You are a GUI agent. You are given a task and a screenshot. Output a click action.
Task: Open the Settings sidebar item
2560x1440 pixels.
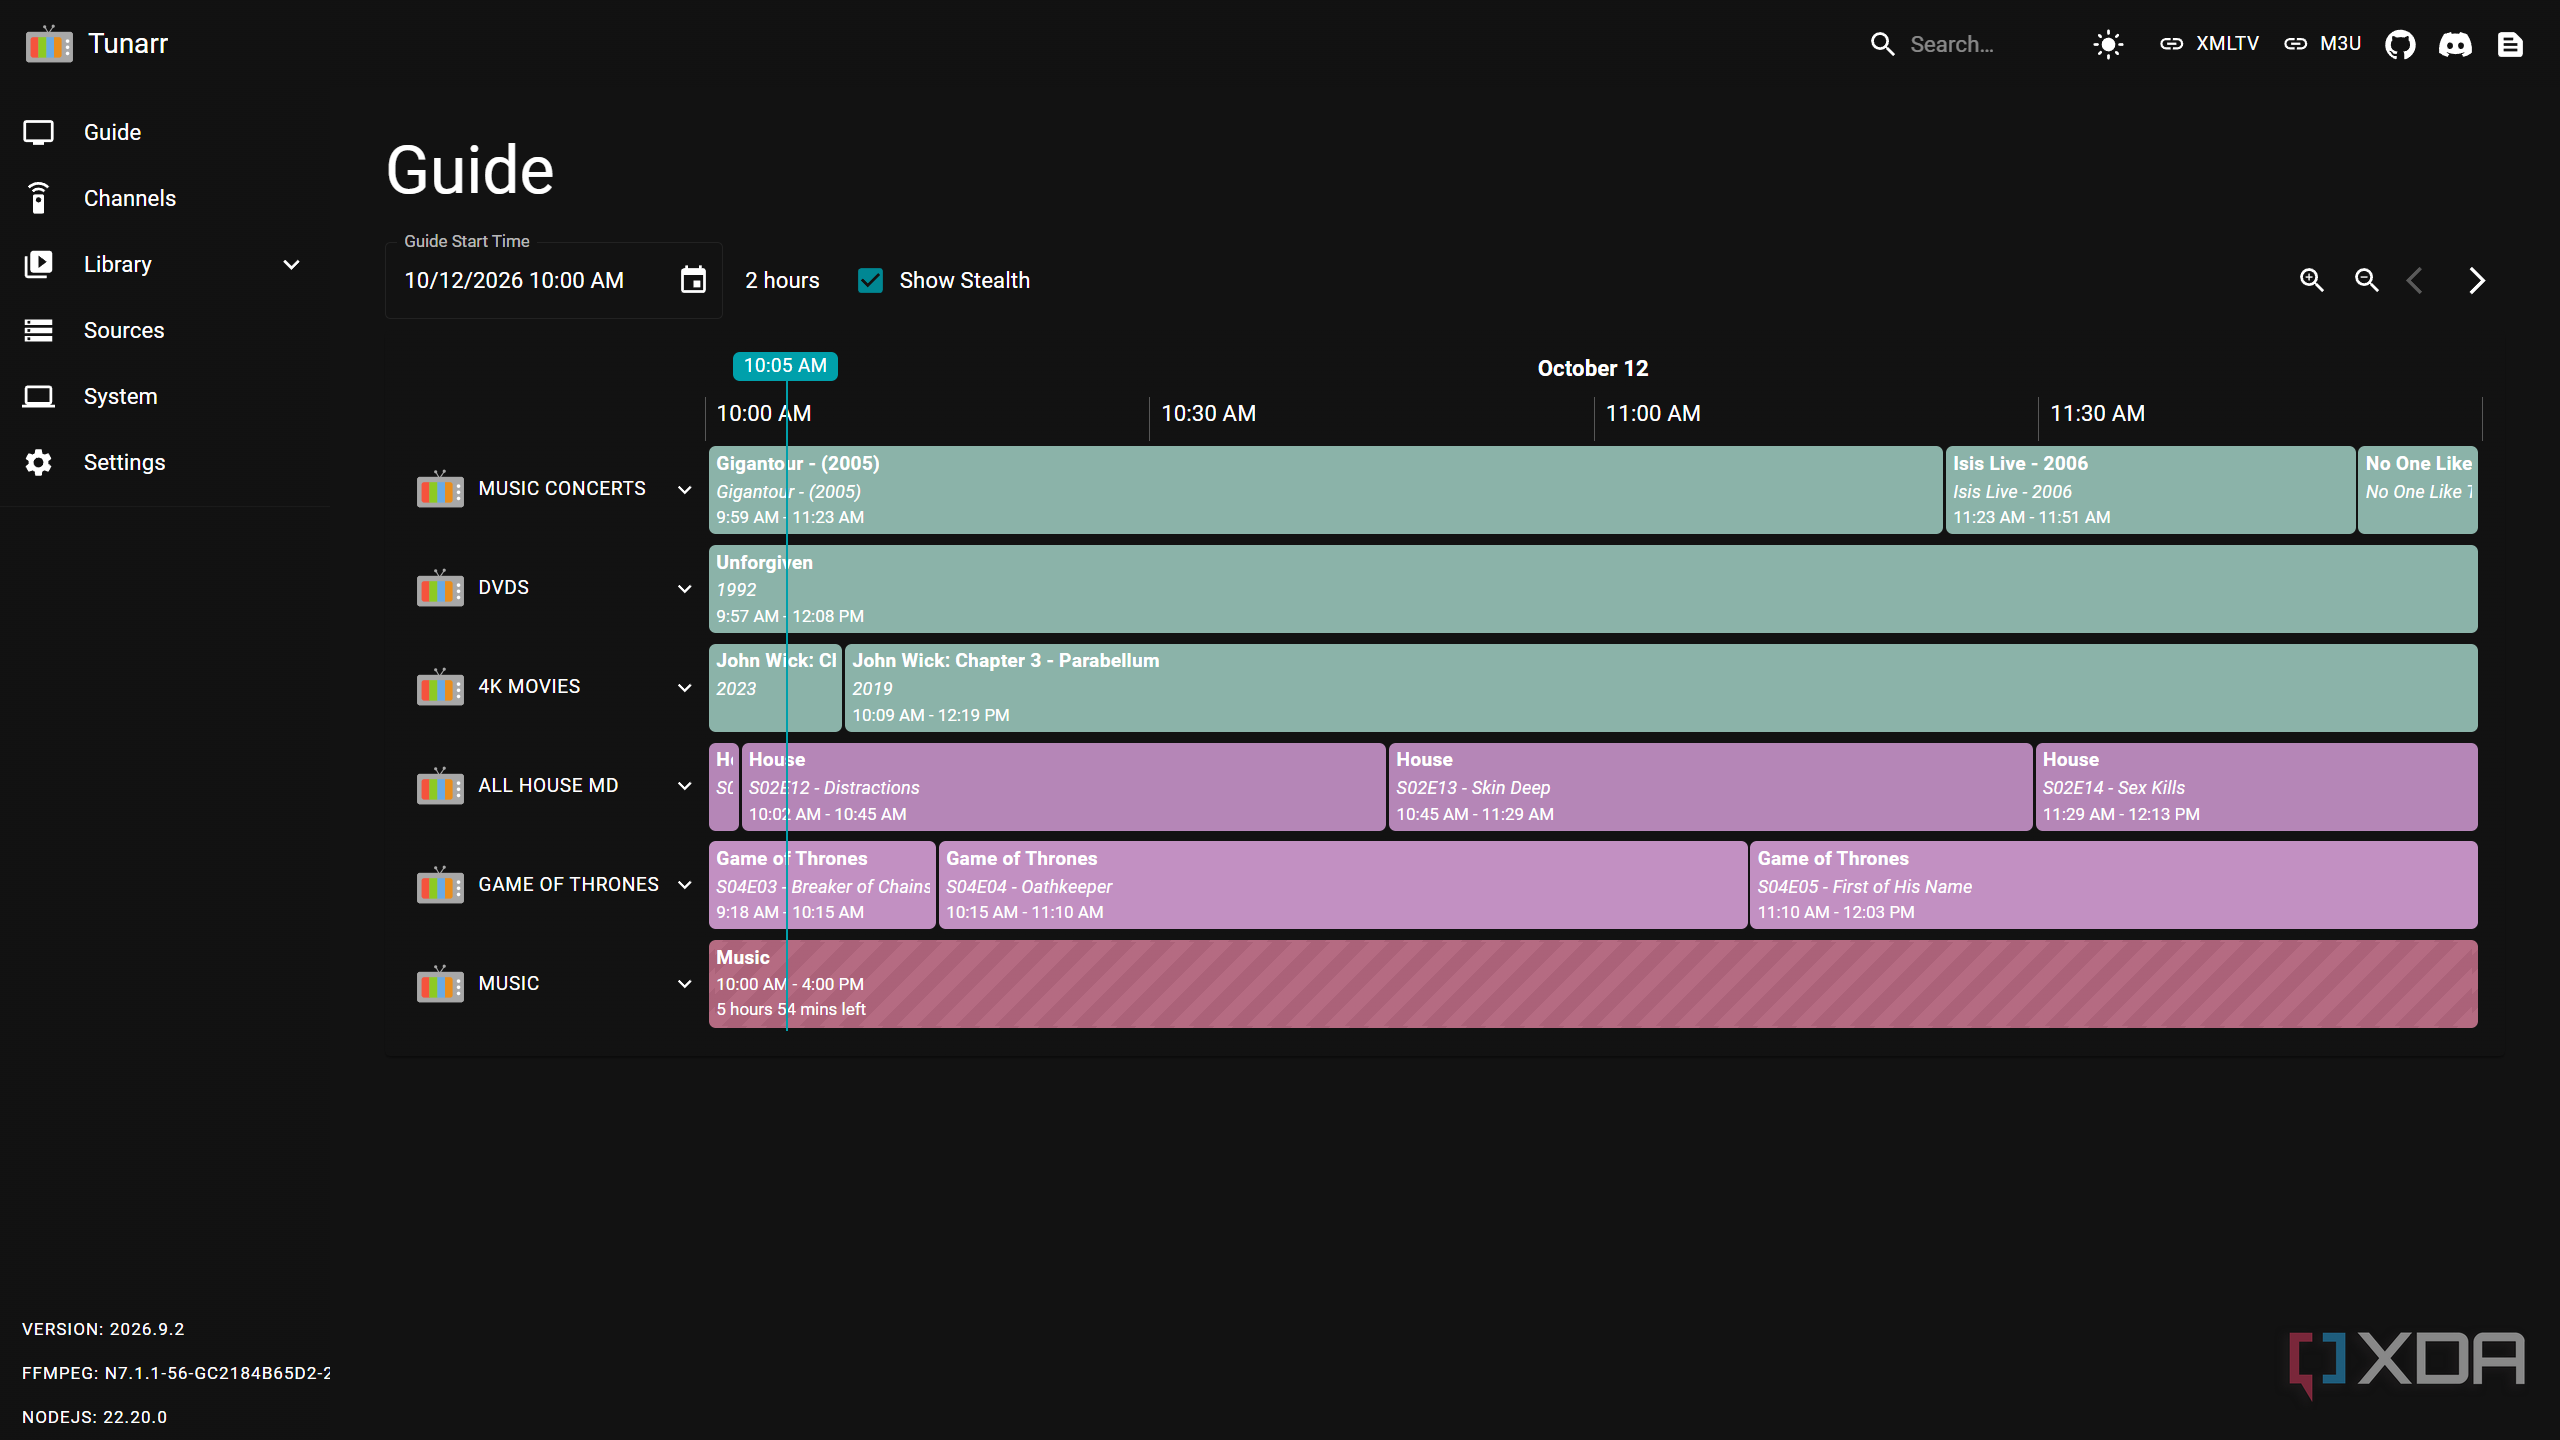point(164,462)
